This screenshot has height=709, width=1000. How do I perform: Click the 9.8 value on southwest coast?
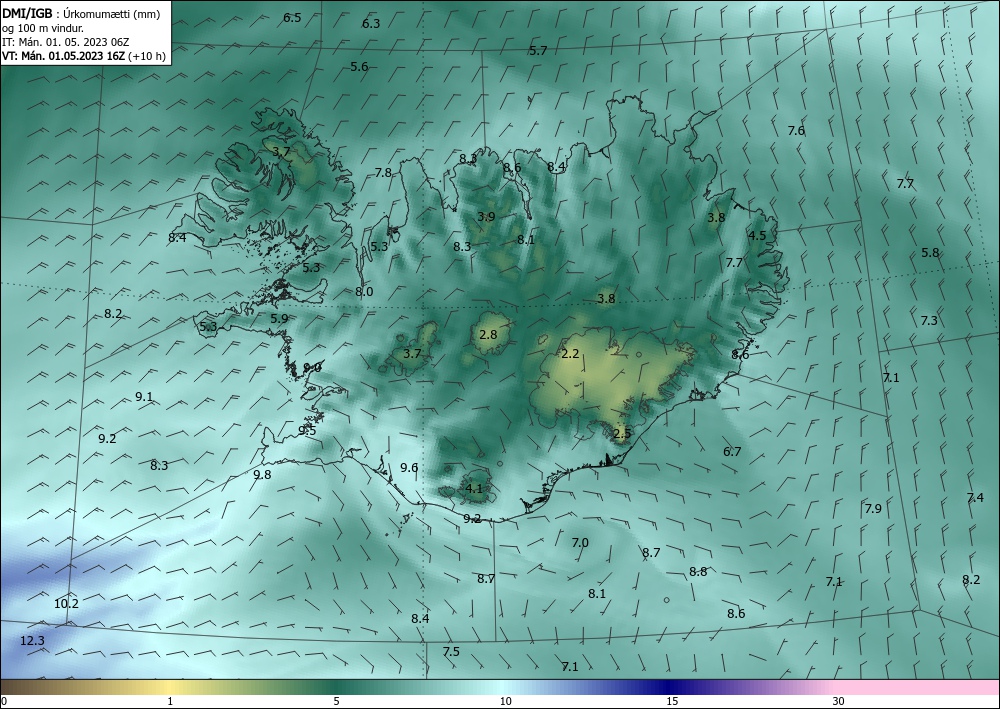tap(262, 475)
